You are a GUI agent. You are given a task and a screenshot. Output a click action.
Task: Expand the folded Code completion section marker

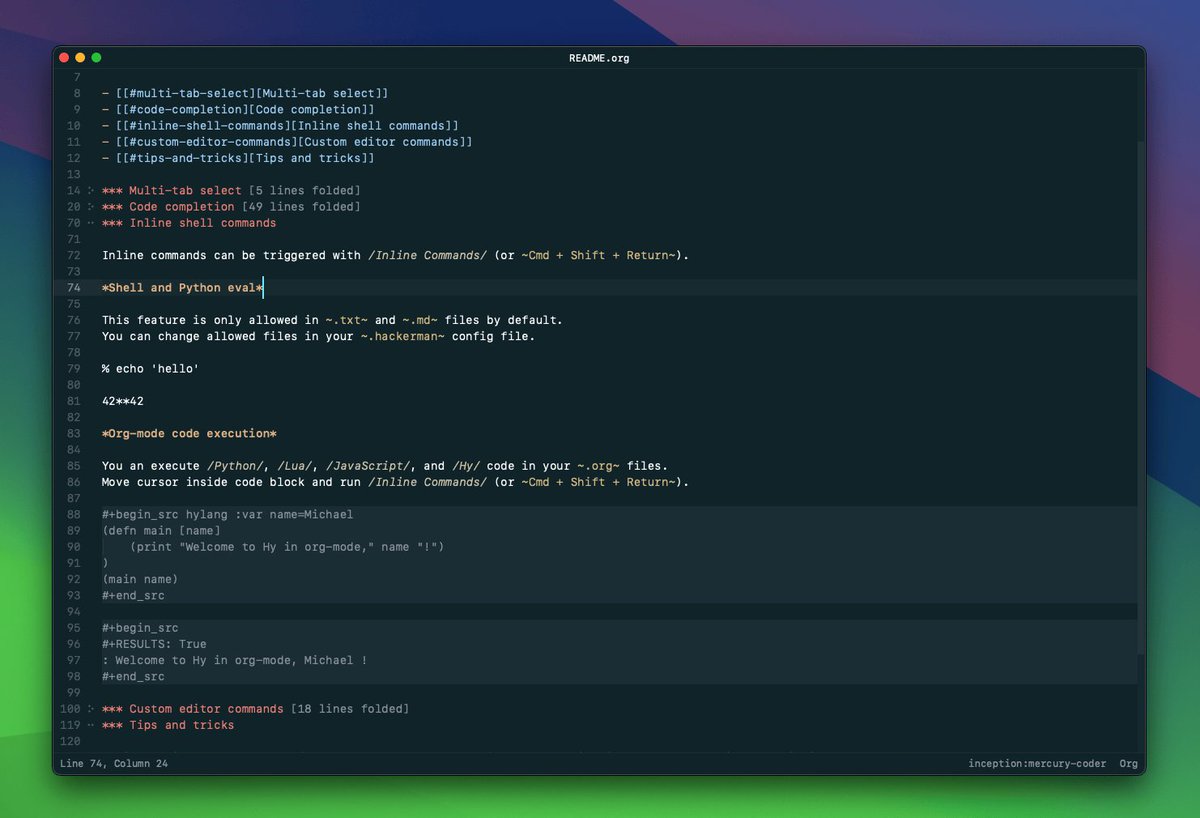coord(91,207)
